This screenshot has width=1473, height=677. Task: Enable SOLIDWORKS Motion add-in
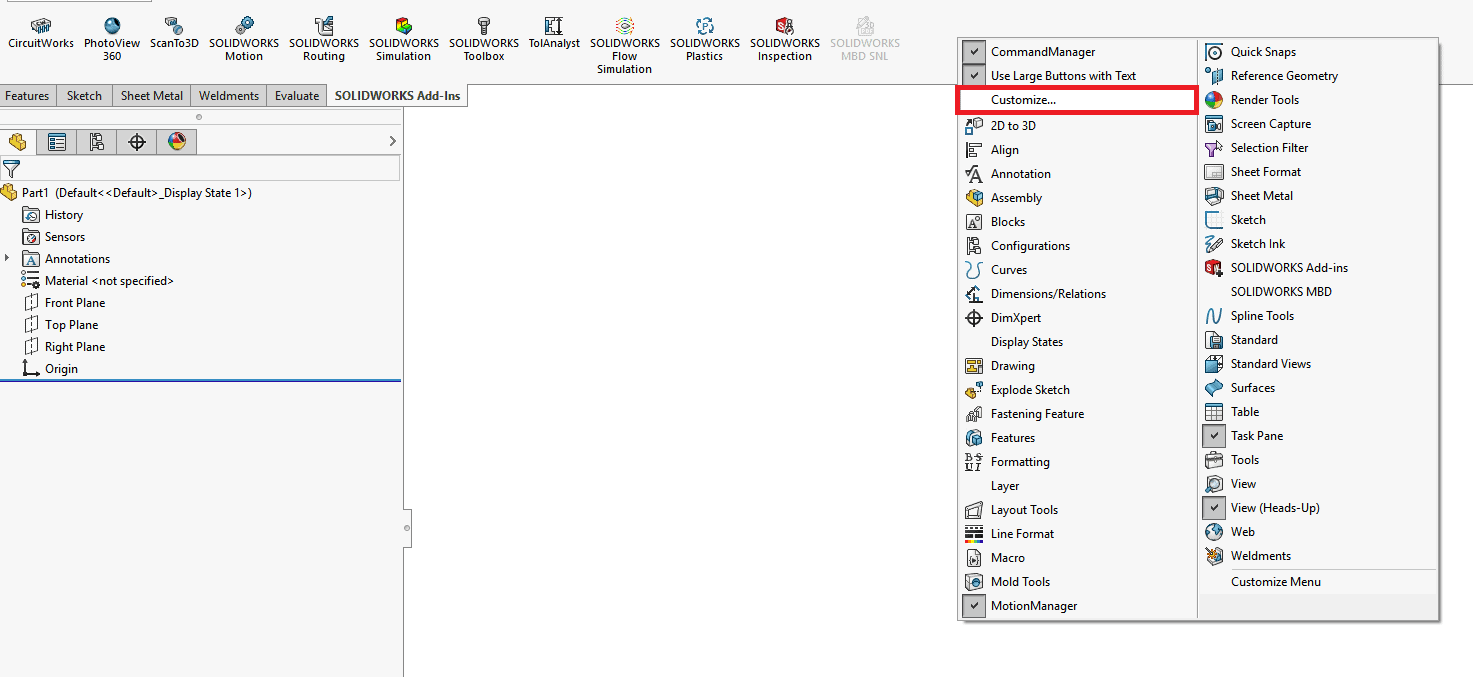[x=244, y=40]
